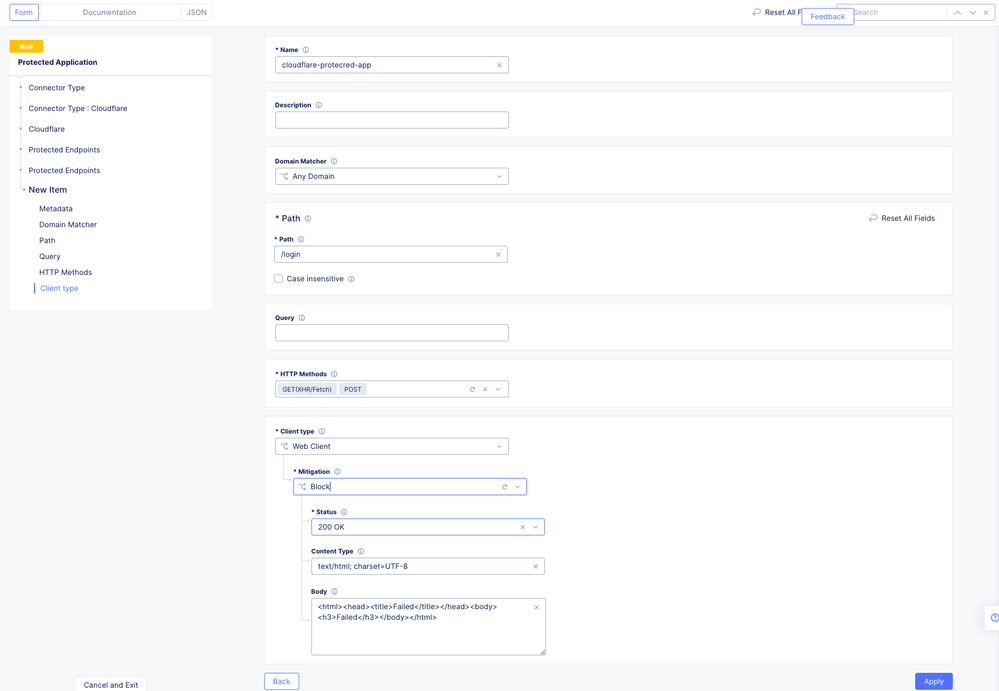Open the Status 200 OK dropdown
The height and width of the screenshot is (691, 999).
pyautogui.click(x=535, y=527)
